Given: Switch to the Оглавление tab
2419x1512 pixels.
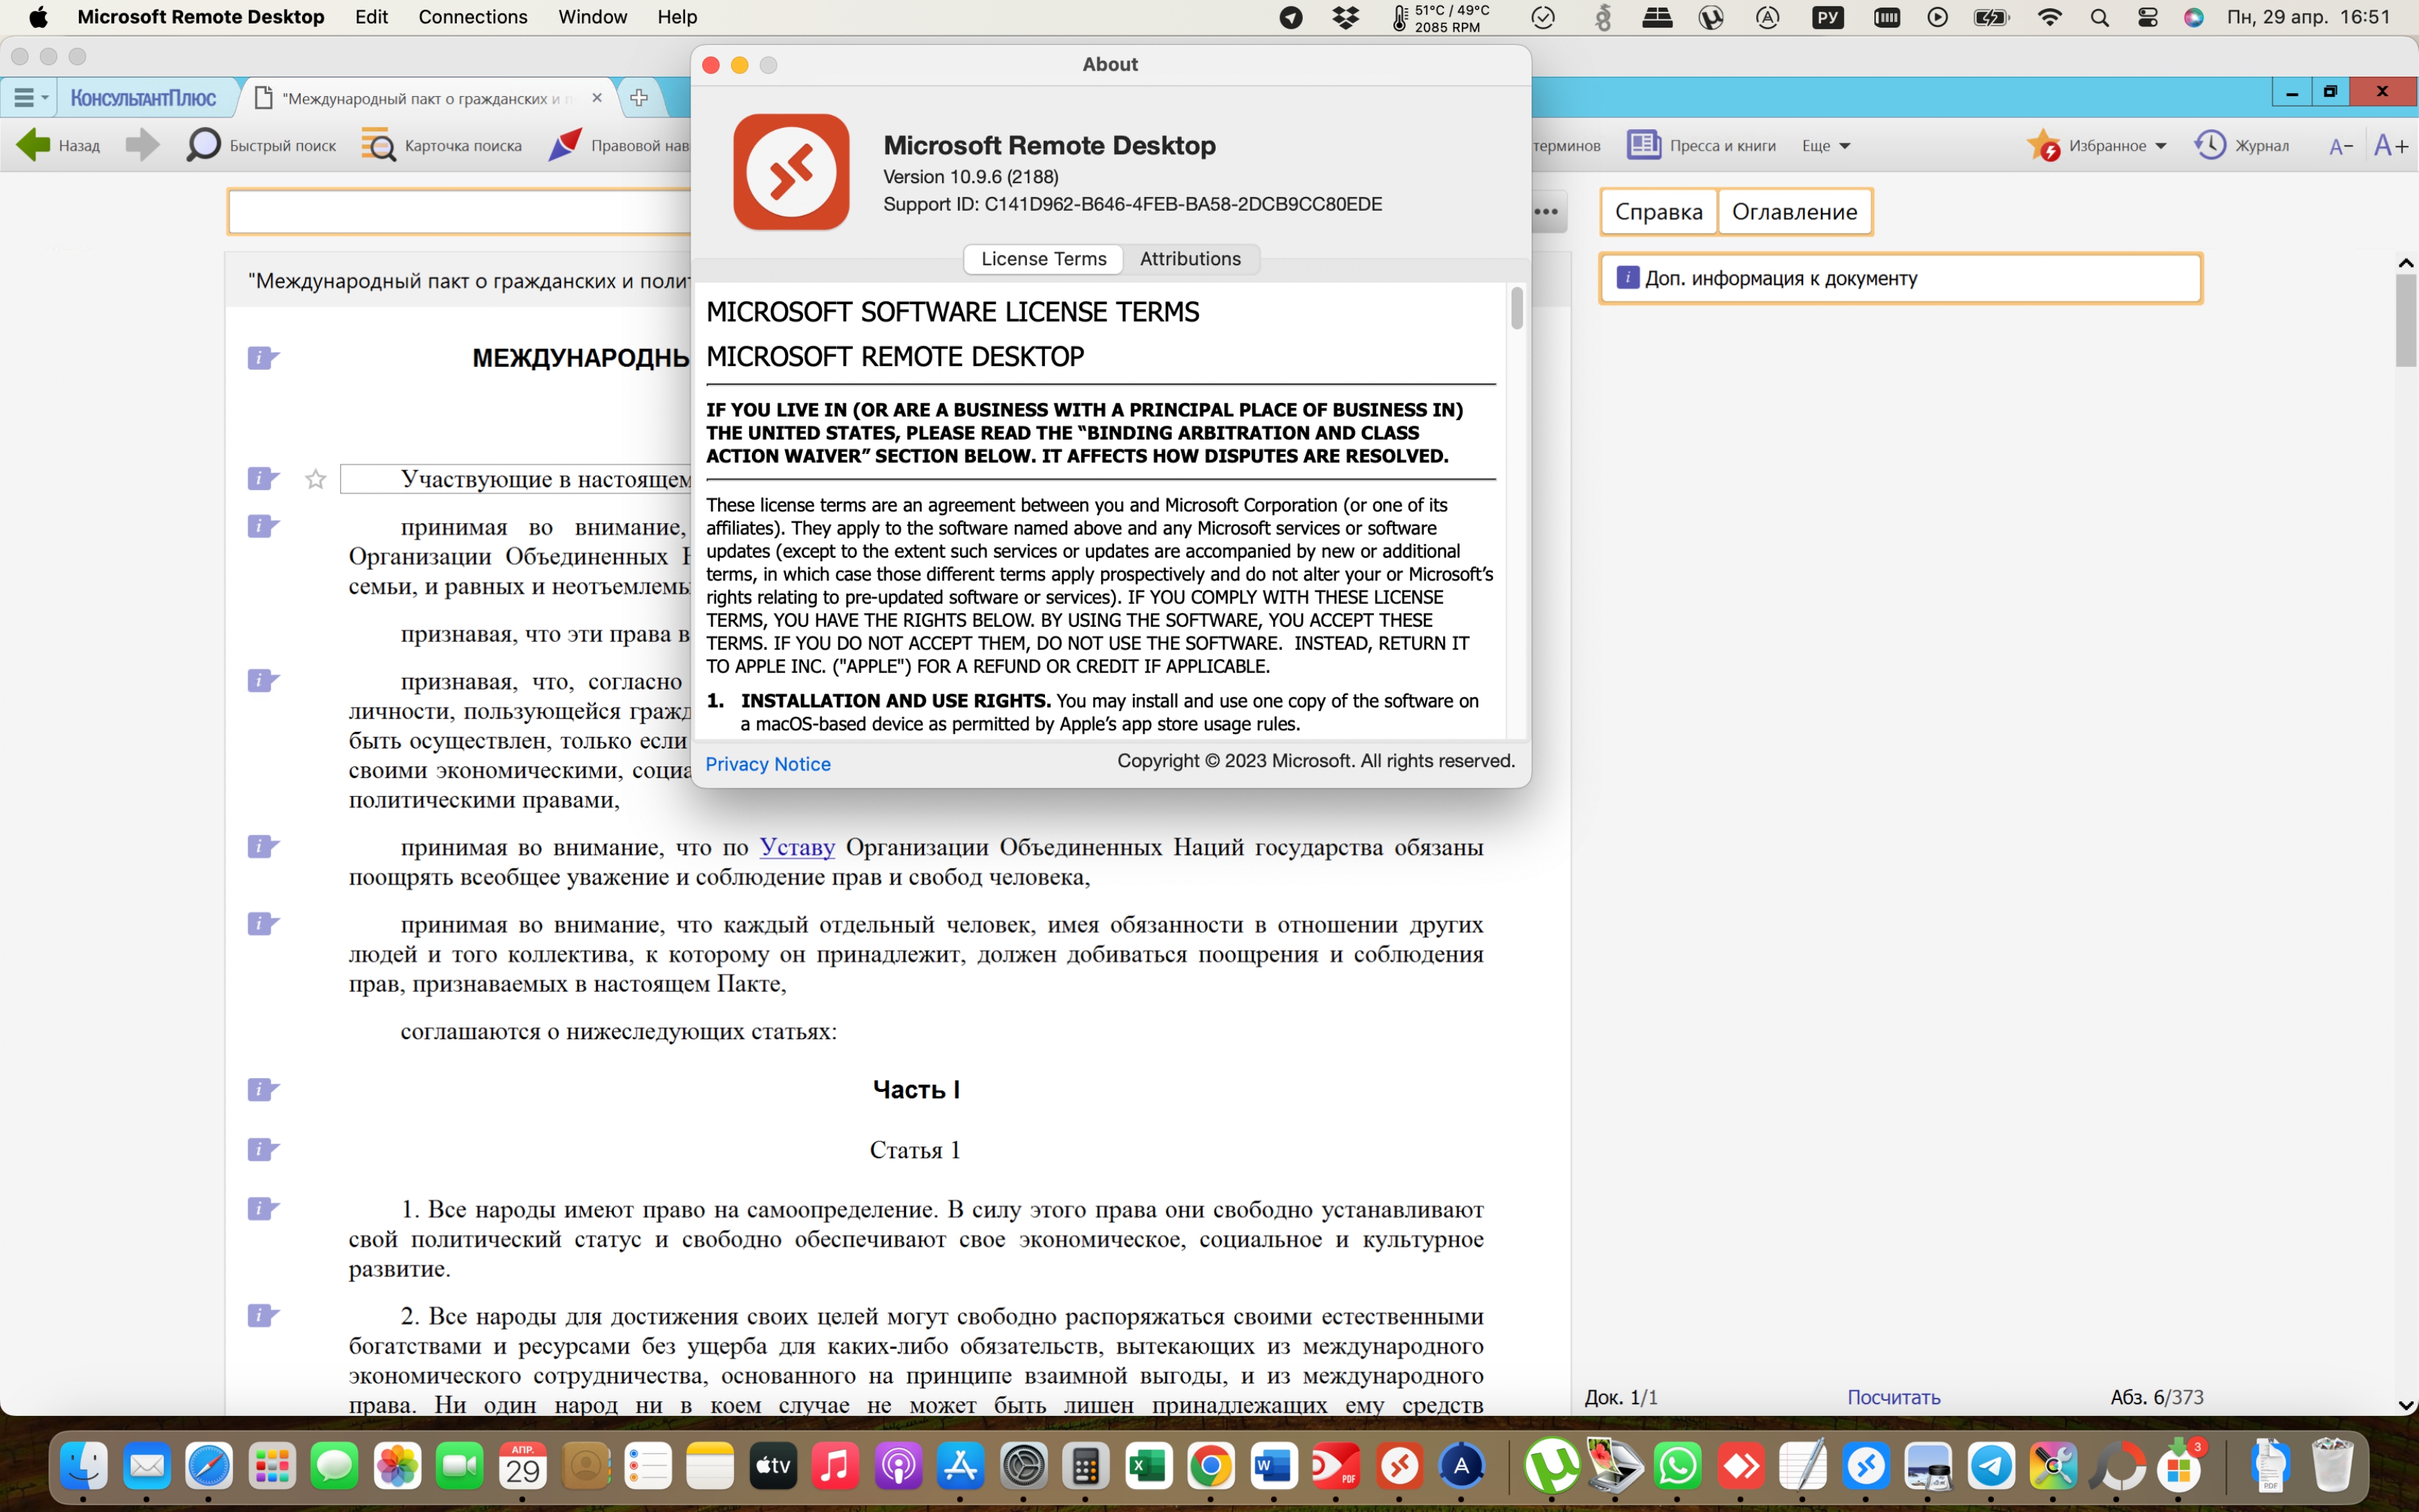Looking at the screenshot, I should [x=1794, y=212].
